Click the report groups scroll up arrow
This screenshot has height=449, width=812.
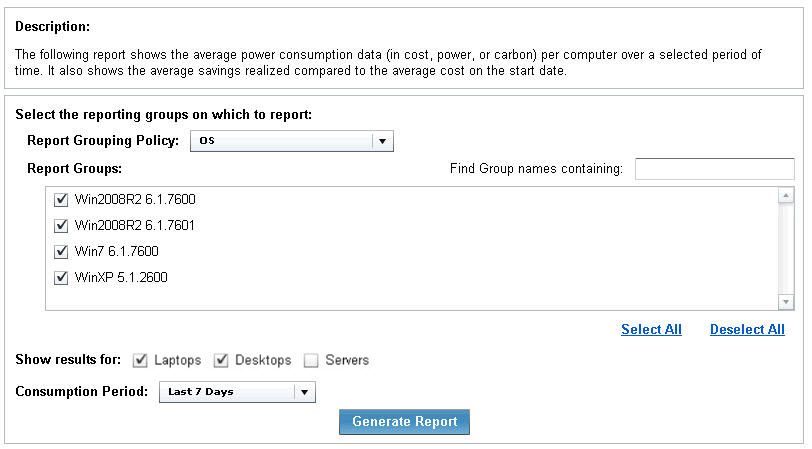tap(785, 196)
